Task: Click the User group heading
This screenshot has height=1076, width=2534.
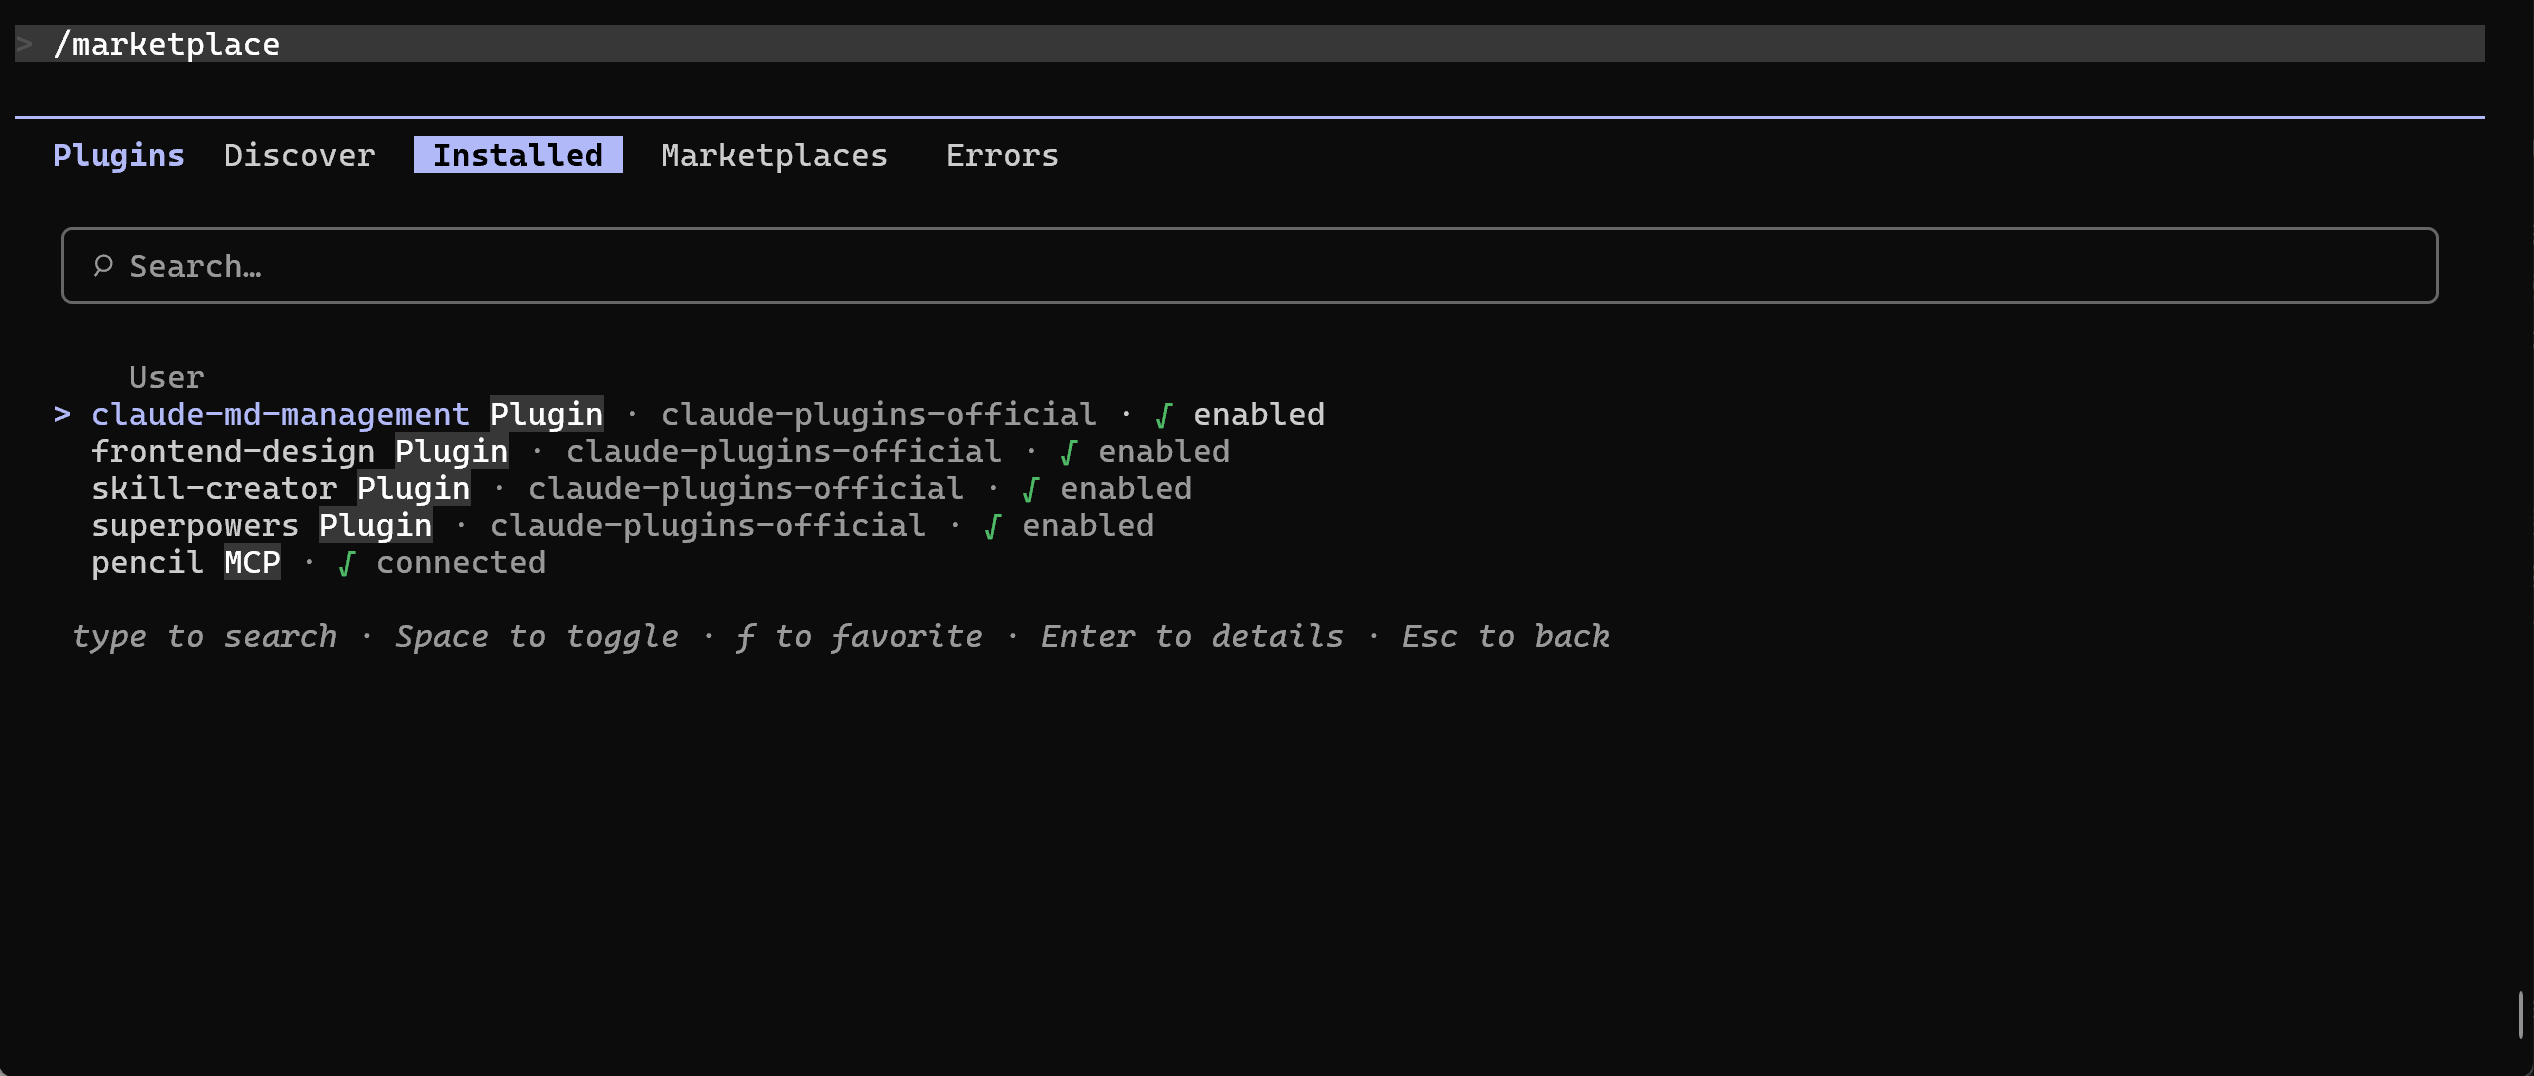Action: pyautogui.click(x=166, y=378)
